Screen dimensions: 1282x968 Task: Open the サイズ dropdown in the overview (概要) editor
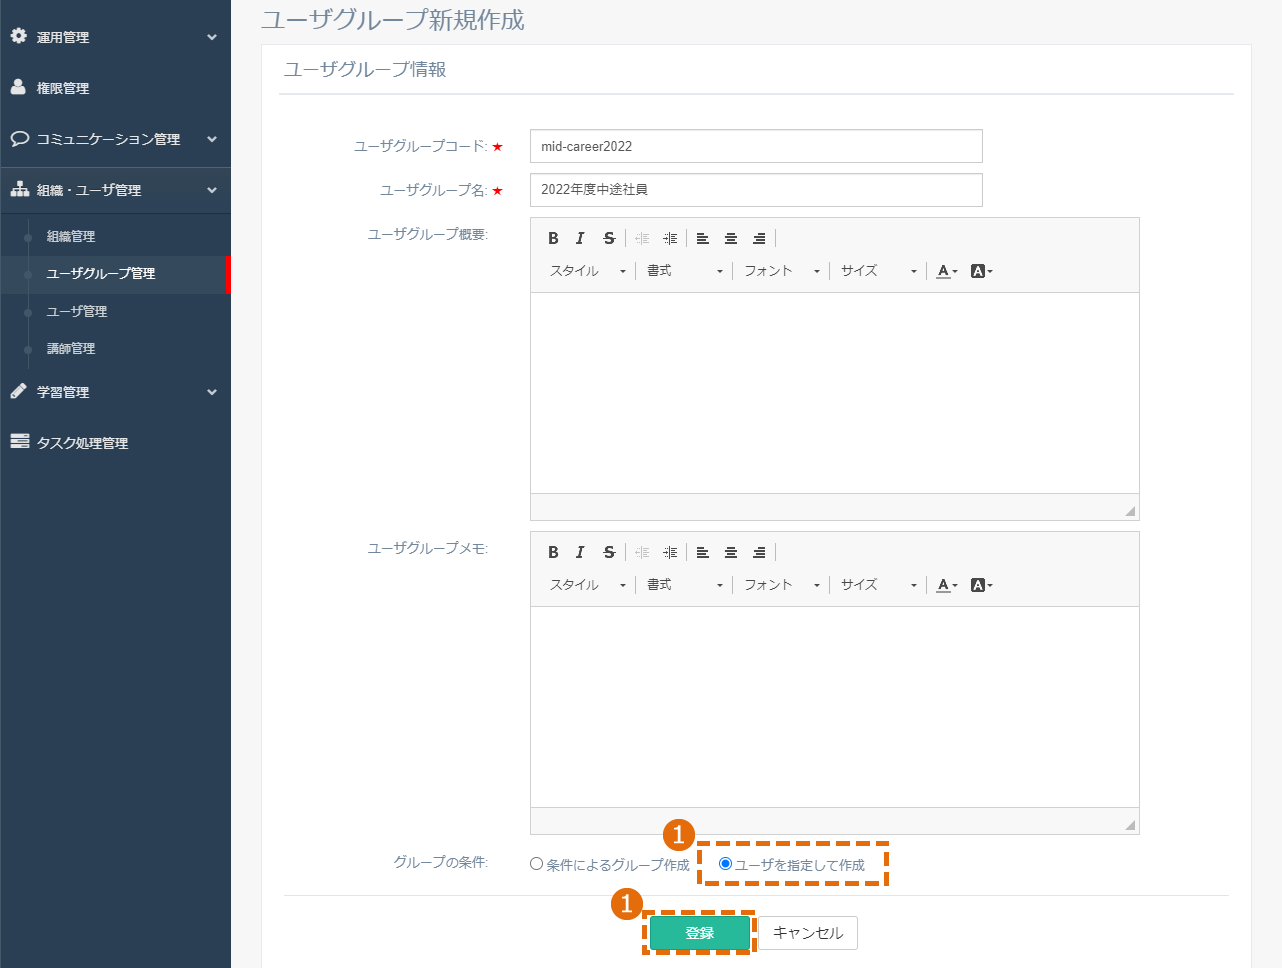coord(878,271)
